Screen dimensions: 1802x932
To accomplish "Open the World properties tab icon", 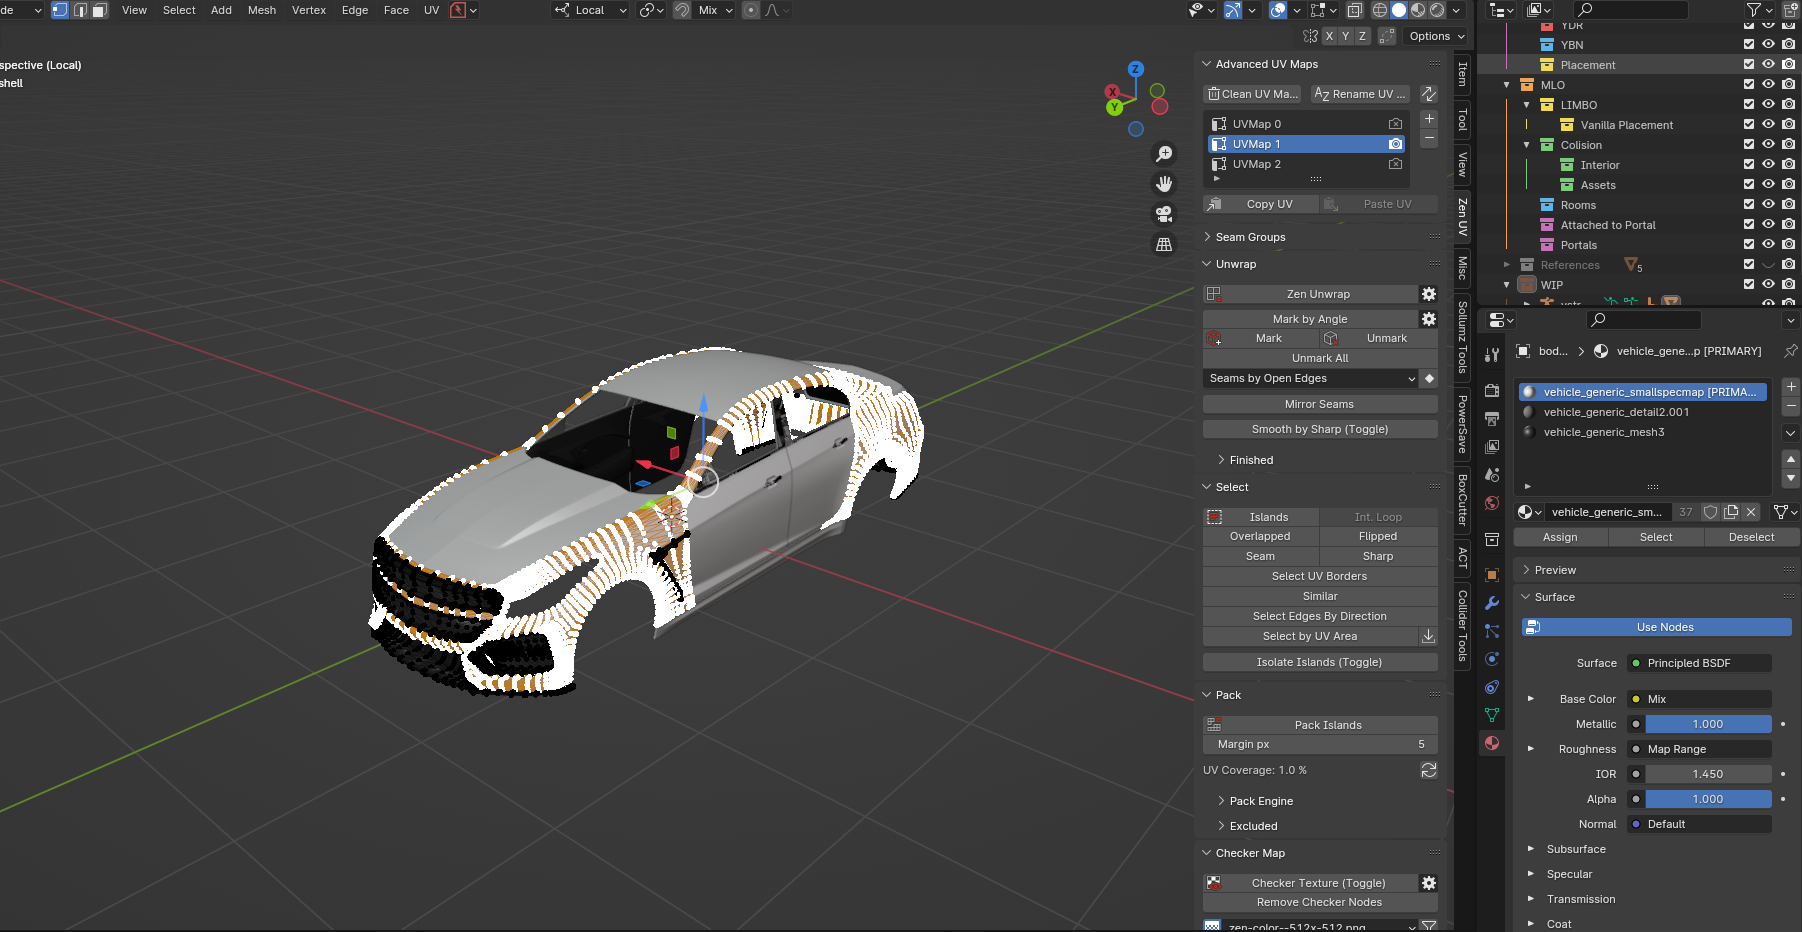I will click(1492, 503).
